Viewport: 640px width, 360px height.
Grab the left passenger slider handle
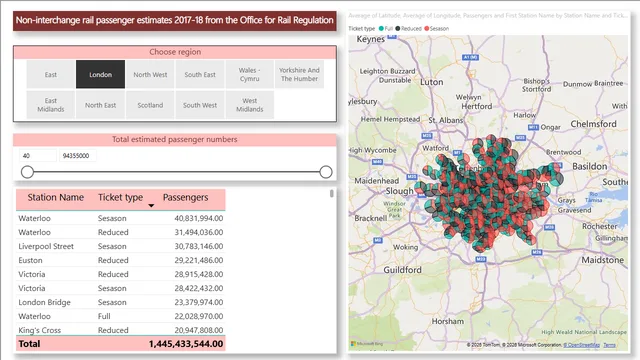point(27,172)
